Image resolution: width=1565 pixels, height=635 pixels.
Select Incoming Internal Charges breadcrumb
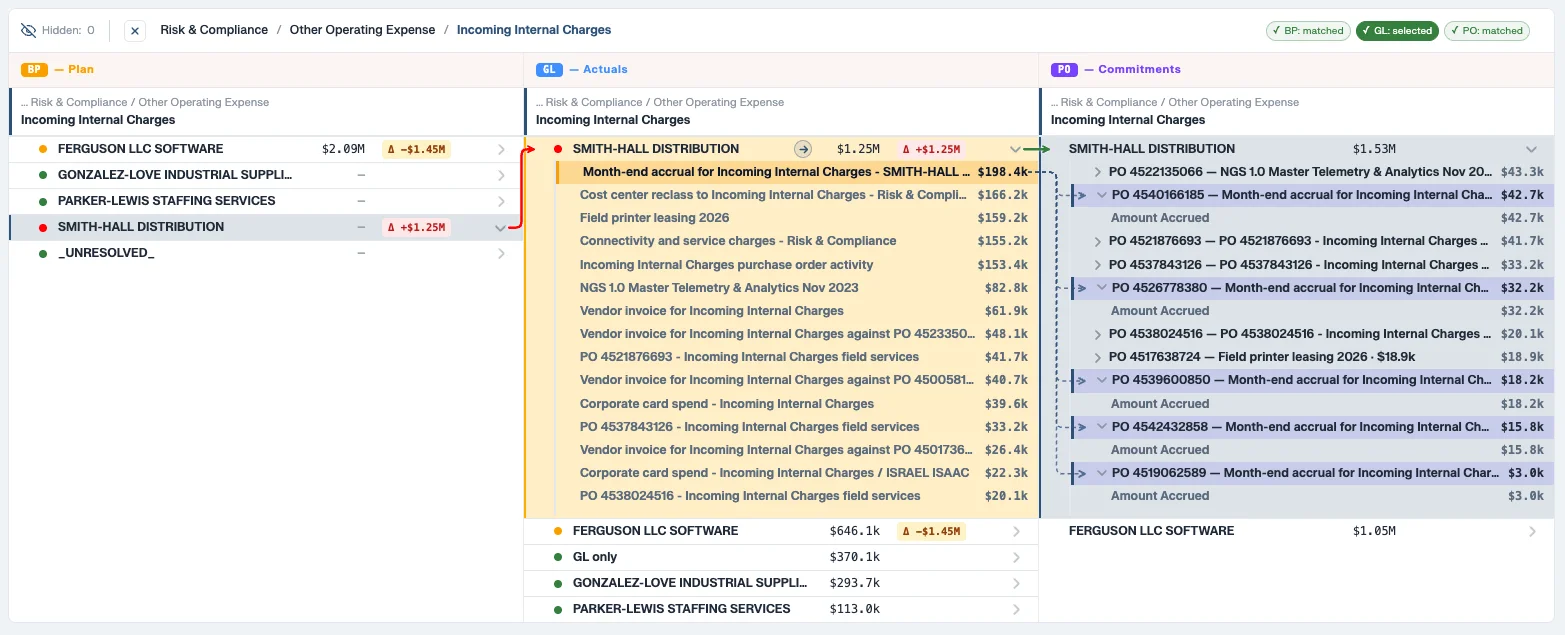click(534, 30)
